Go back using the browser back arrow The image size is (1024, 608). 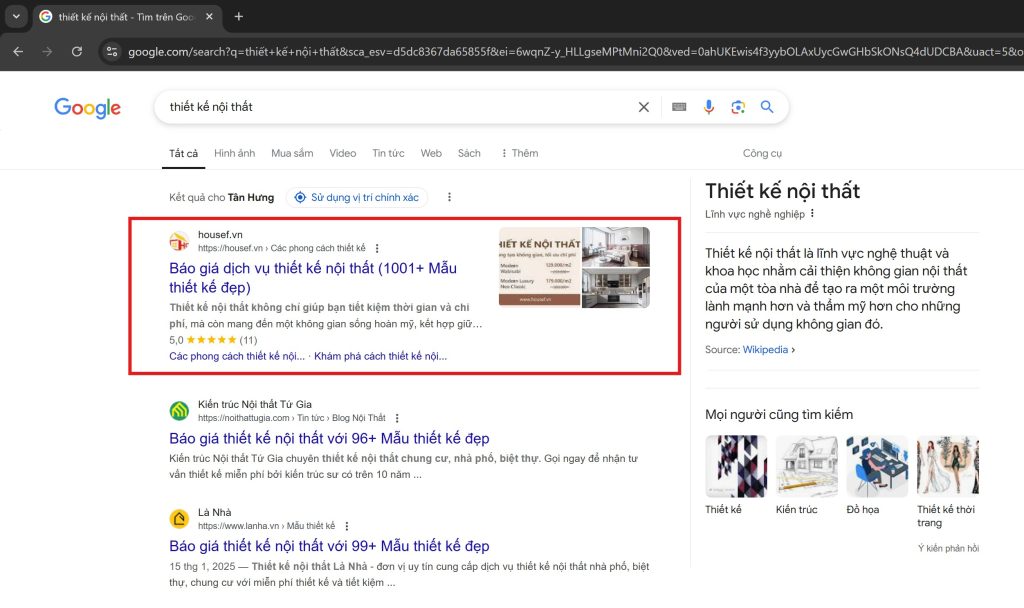click(18, 52)
